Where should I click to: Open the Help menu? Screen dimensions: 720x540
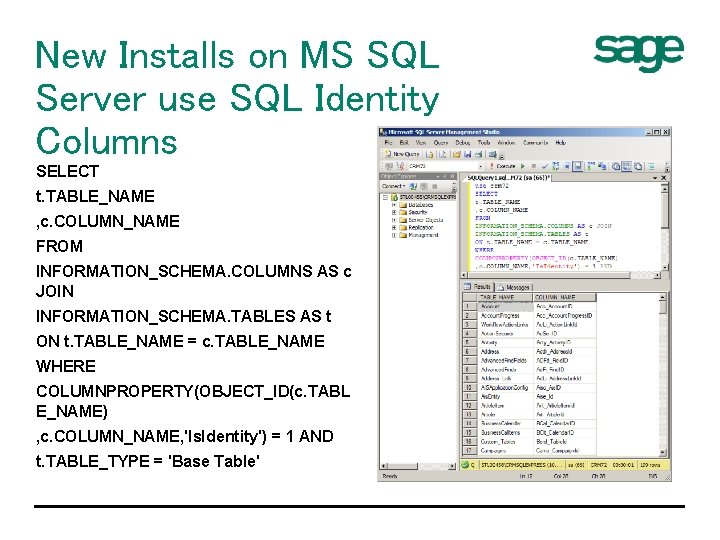(x=561, y=143)
